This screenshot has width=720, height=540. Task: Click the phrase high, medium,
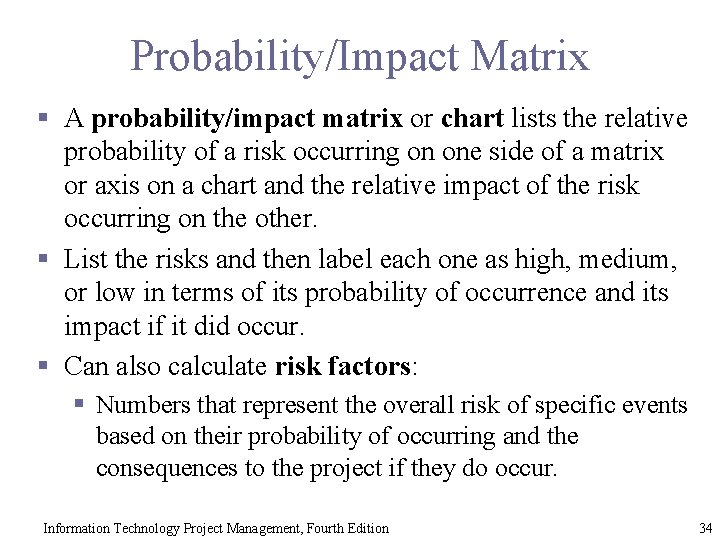(596, 260)
